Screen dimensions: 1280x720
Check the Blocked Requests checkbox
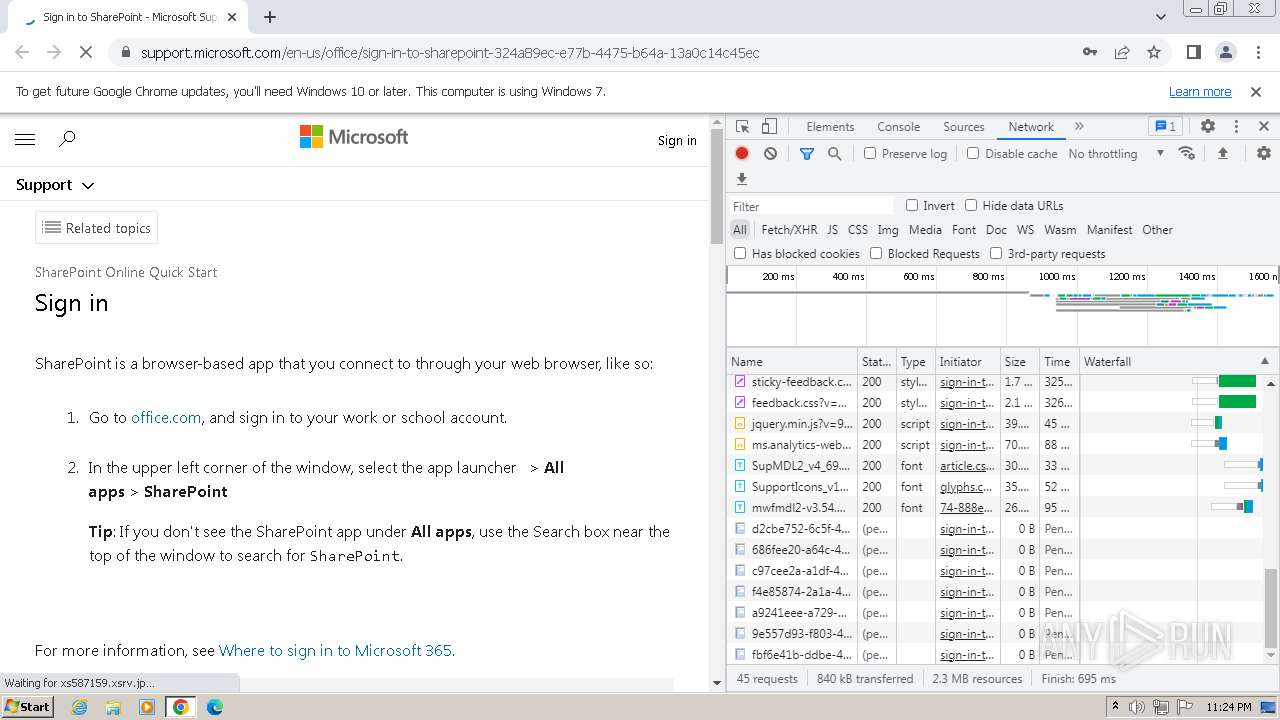[876, 254]
